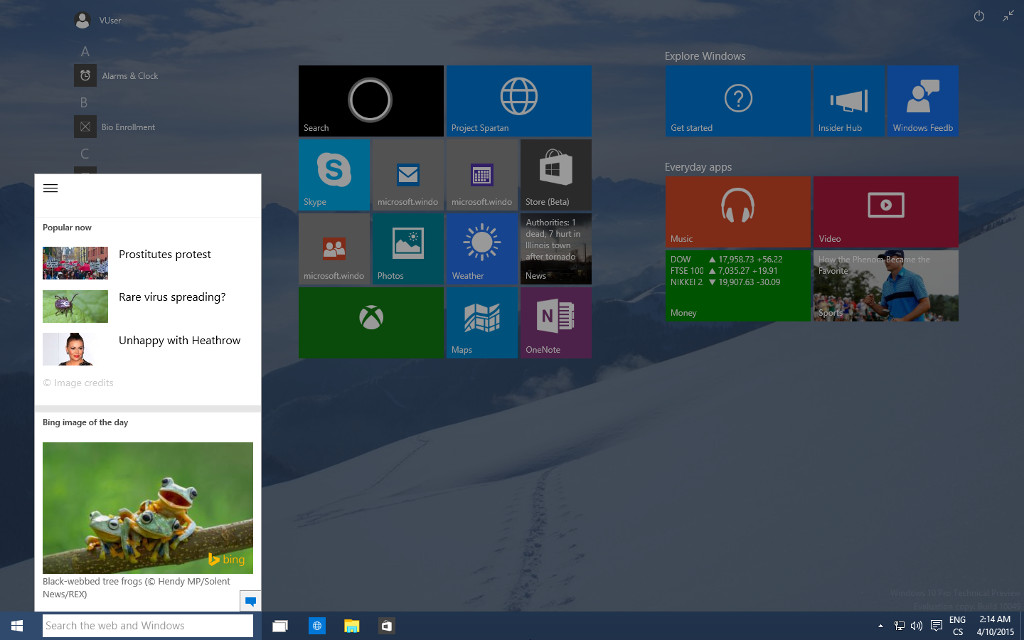This screenshot has width=1024, height=640.
Task: Open the Maps tile
Action: [482, 323]
